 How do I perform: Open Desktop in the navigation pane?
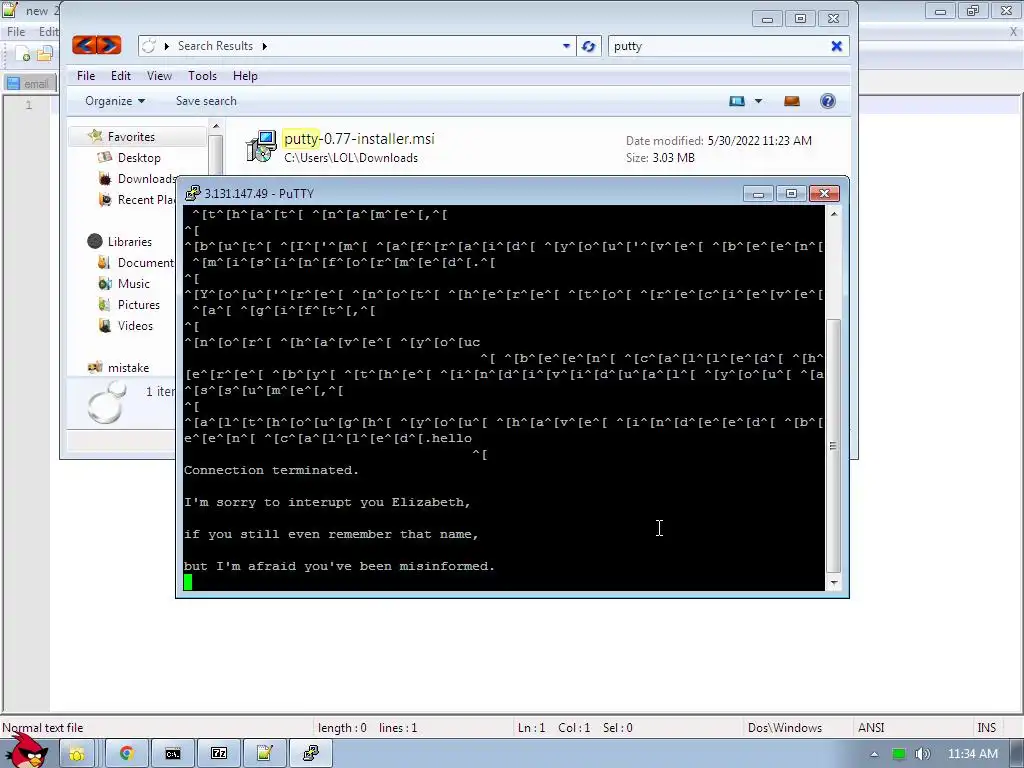click(x=139, y=157)
